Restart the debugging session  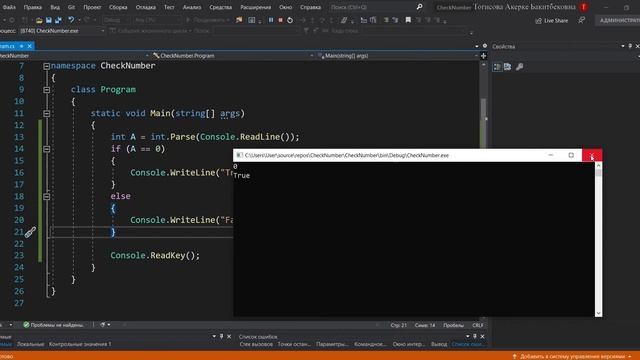click(x=290, y=20)
